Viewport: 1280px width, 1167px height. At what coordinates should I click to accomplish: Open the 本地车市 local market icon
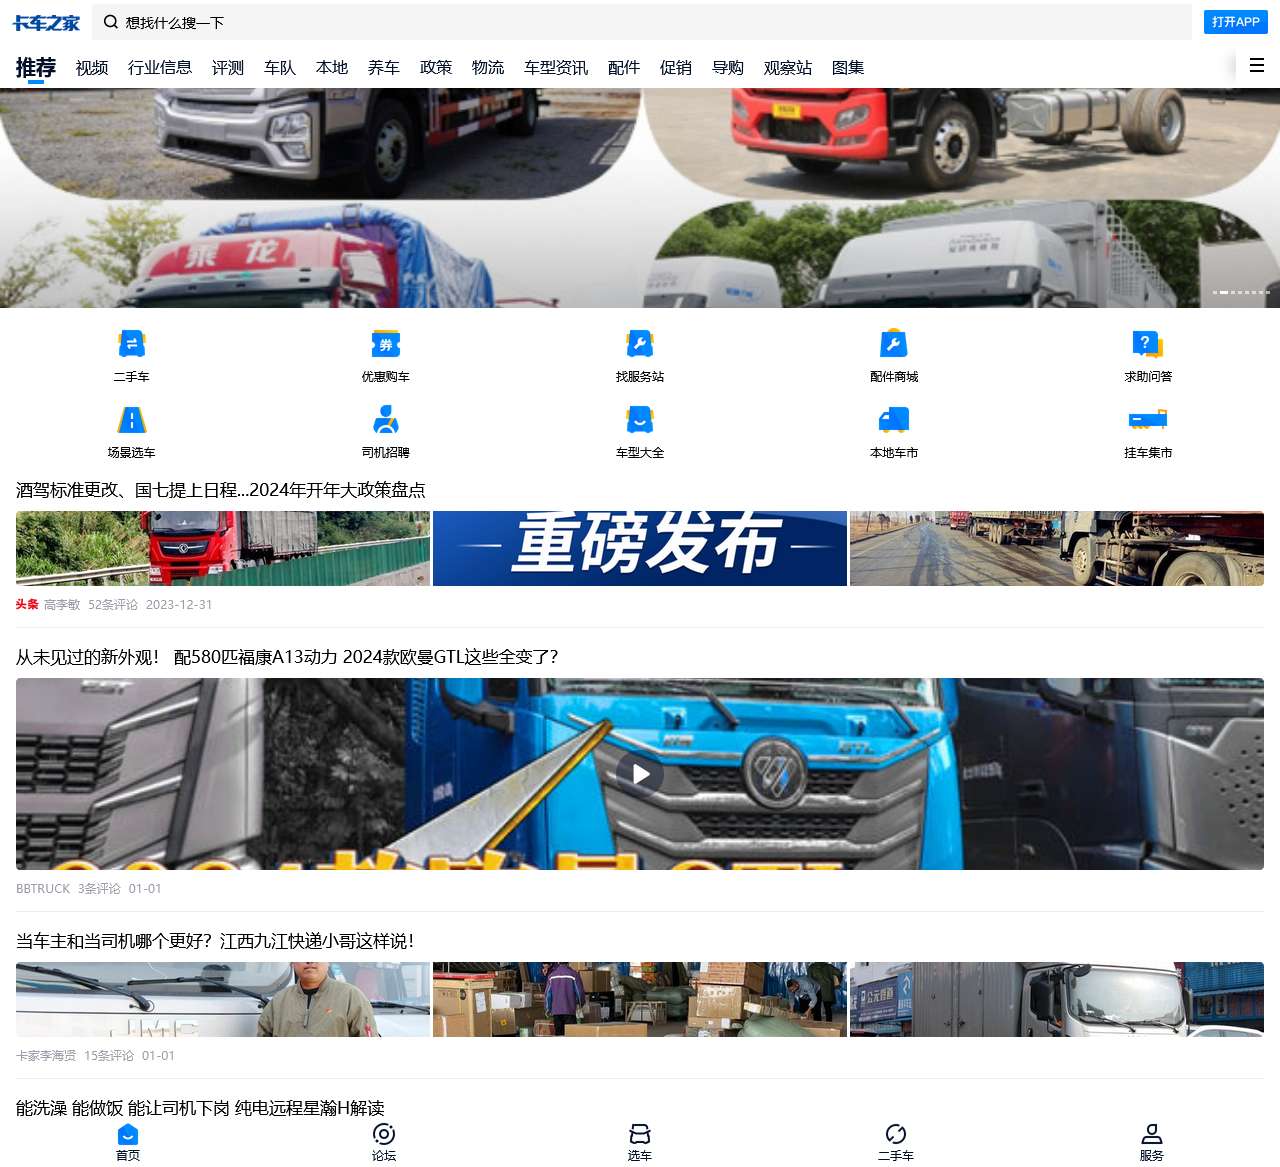894,420
